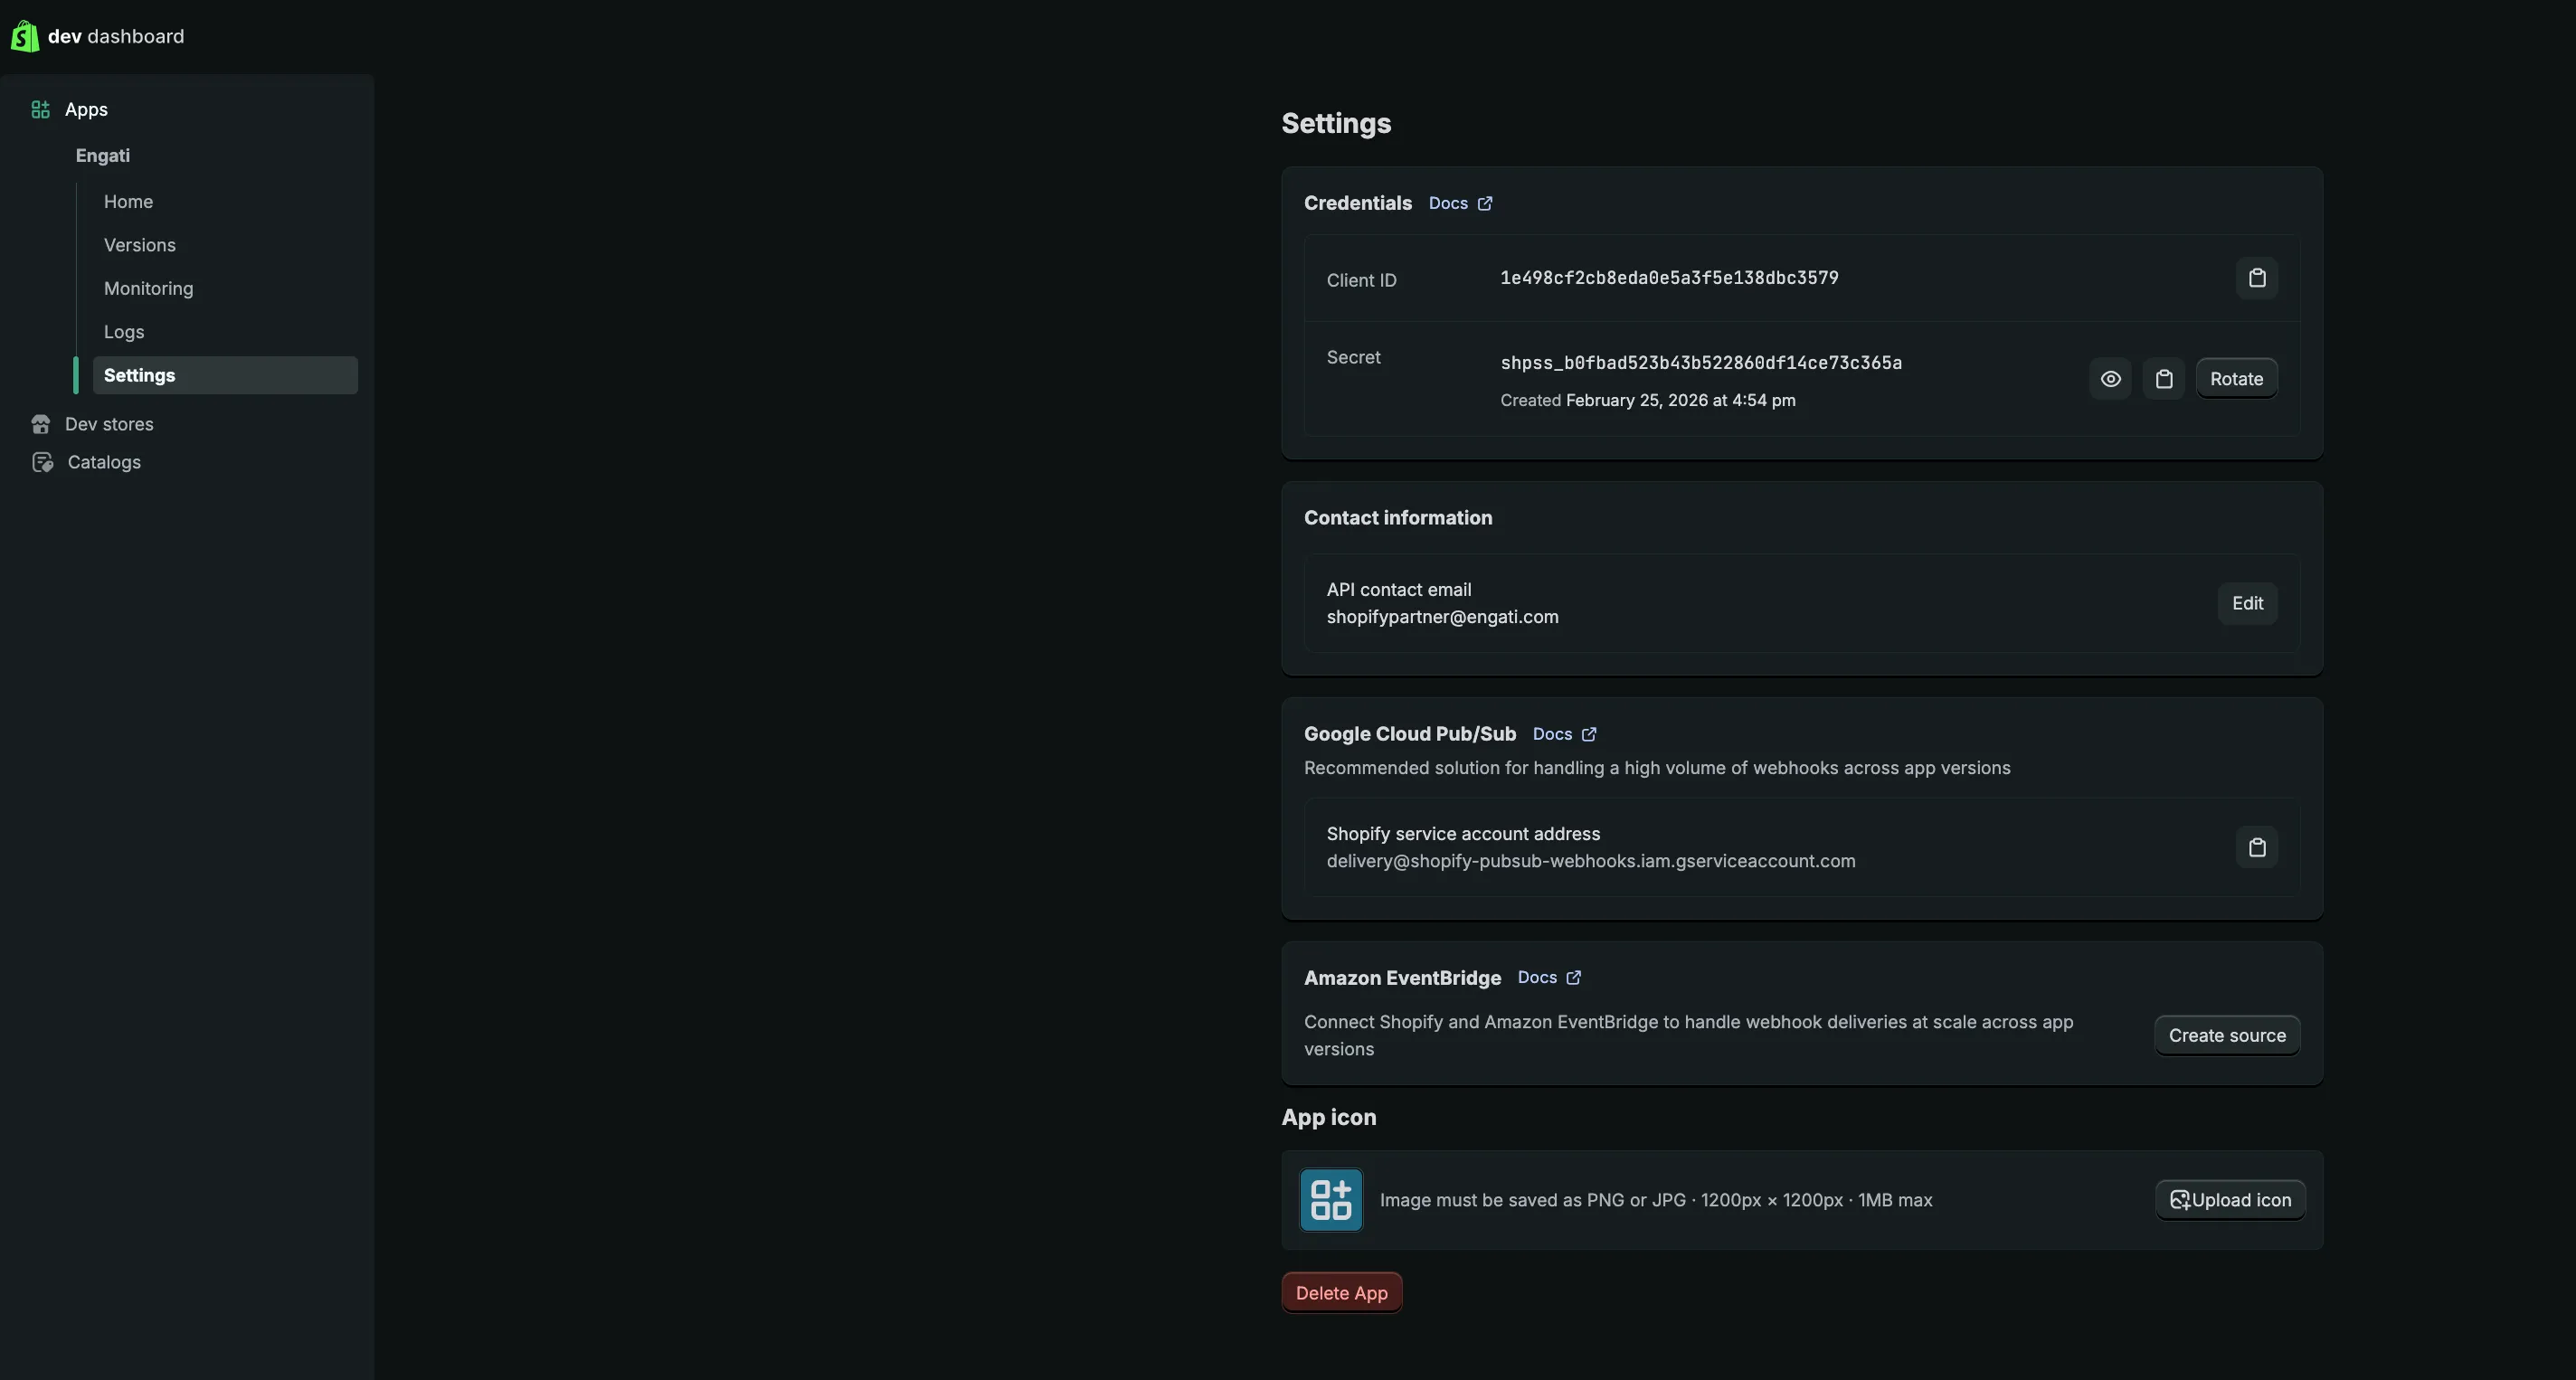This screenshot has height=1380, width=2576.
Task: Click the Client ID label
Action: point(1361,280)
